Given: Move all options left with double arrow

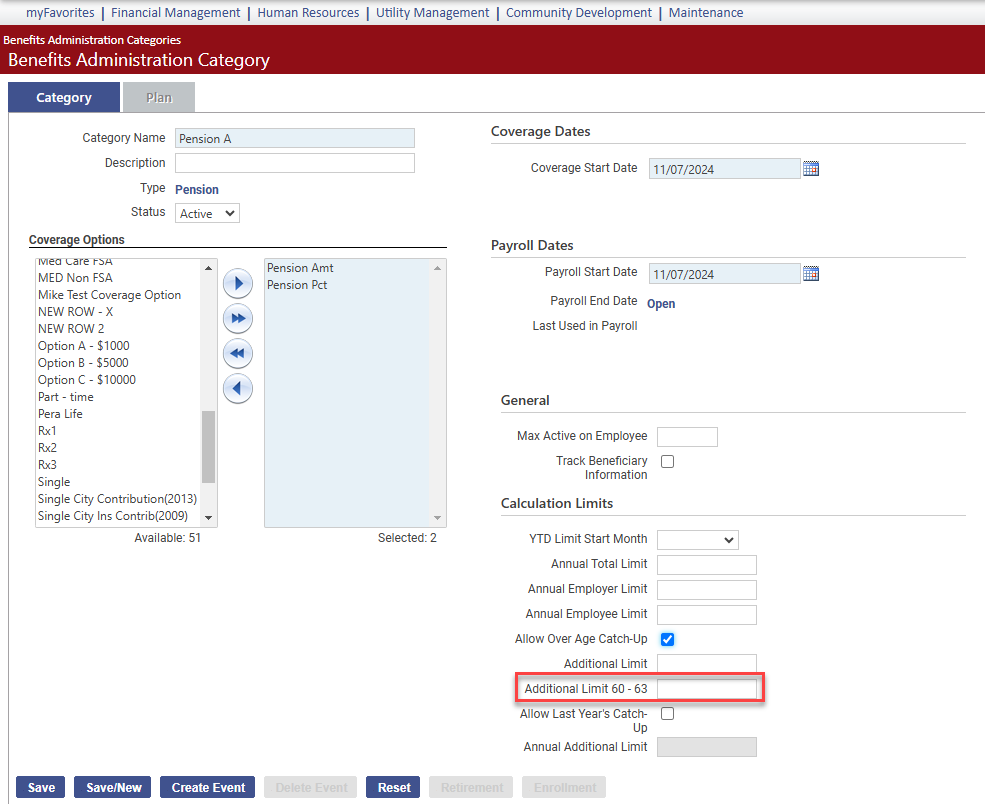Looking at the screenshot, I should 237,353.
